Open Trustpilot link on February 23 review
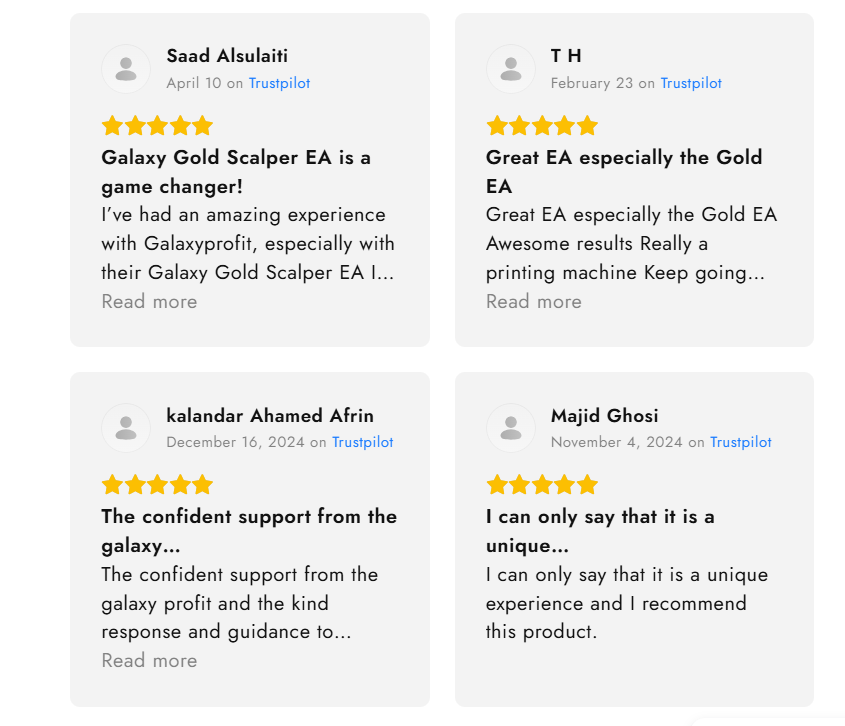 [691, 83]
